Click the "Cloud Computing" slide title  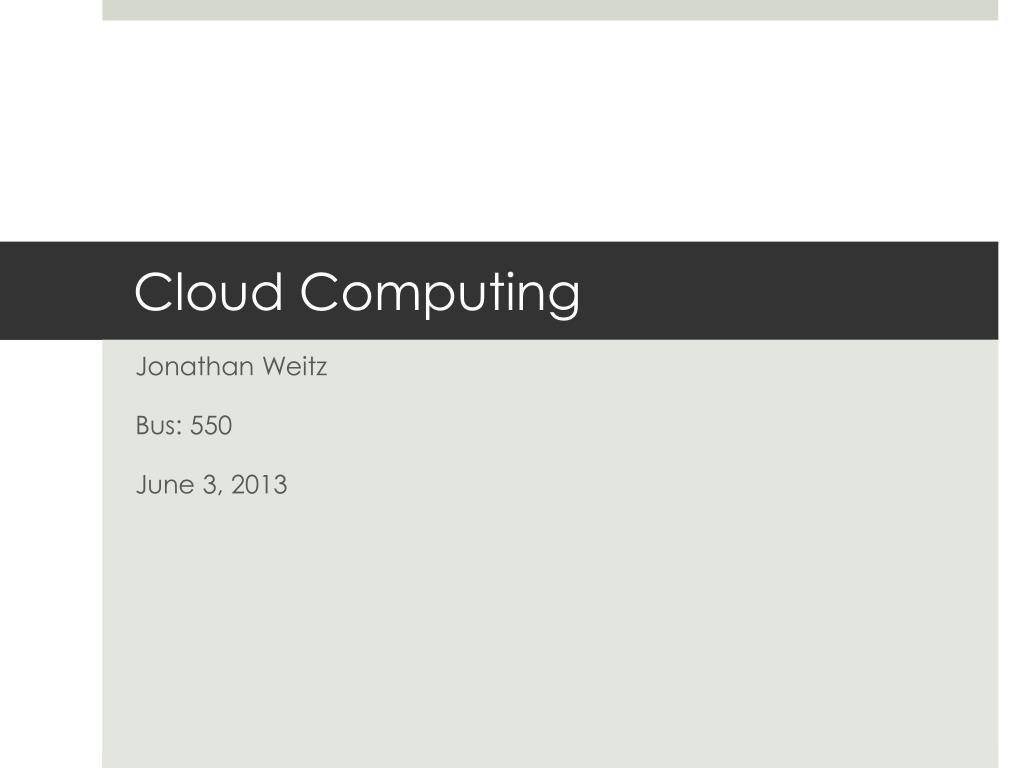[x=357, y=293]
